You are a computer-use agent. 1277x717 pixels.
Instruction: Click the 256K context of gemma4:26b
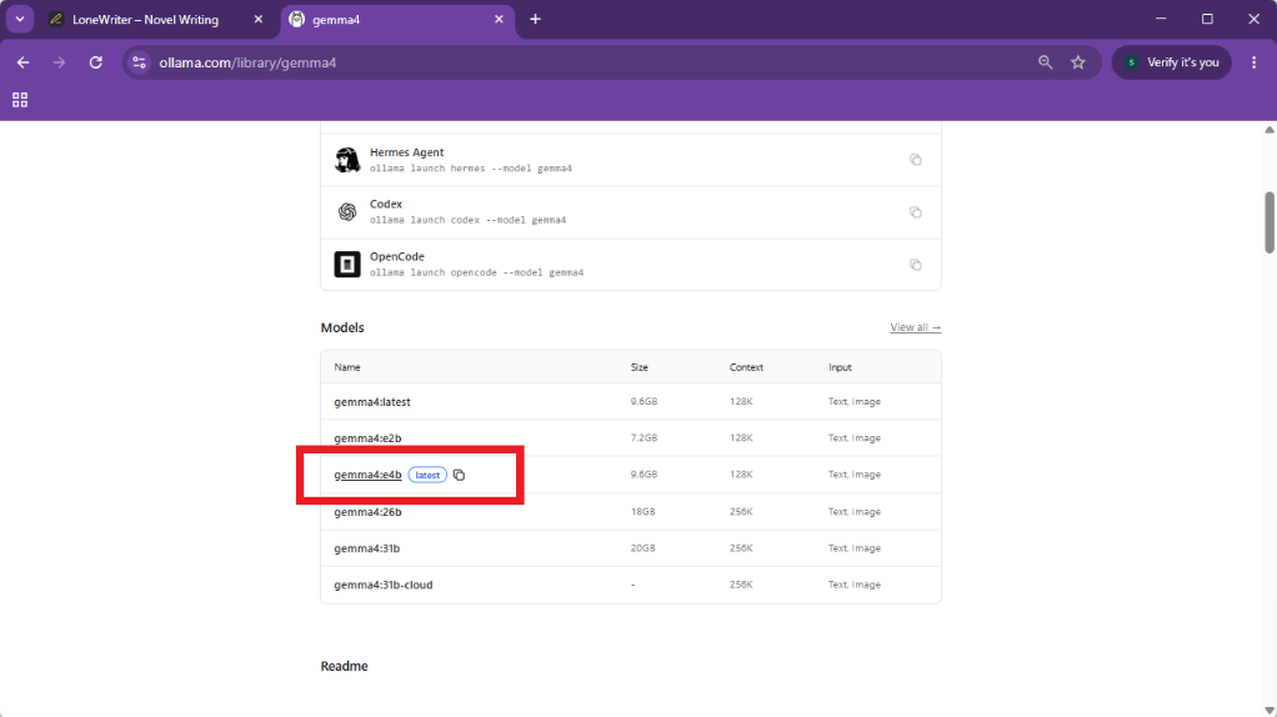pos(741,512)
